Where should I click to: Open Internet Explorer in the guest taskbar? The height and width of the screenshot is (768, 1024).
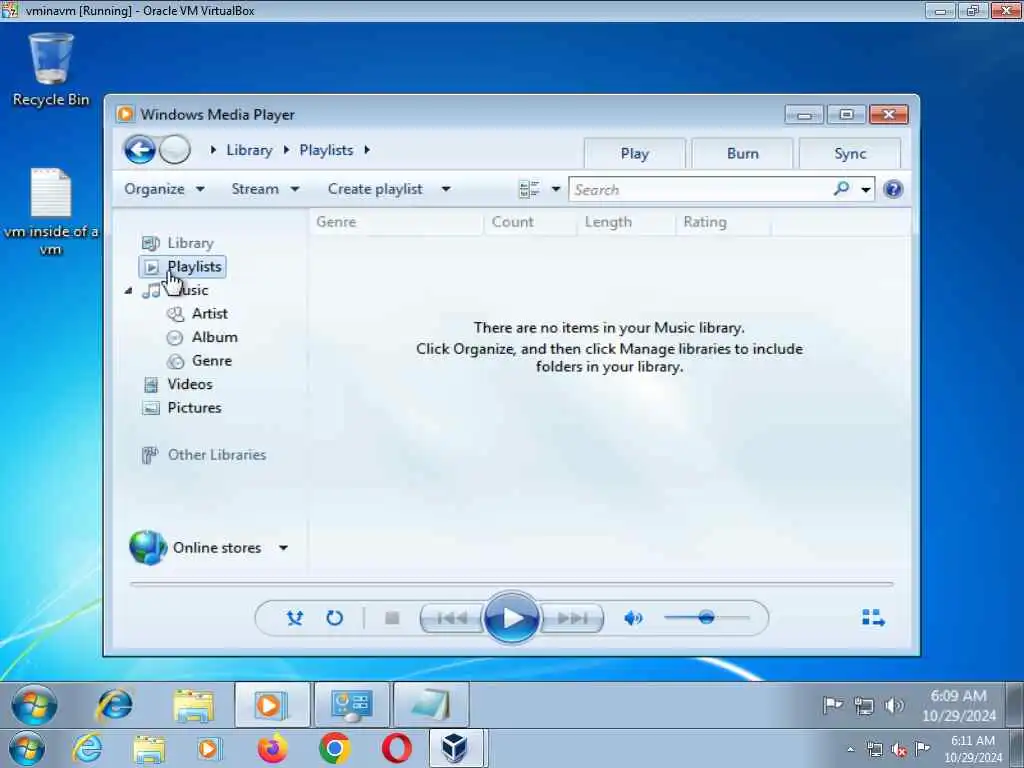tap(115, 705)
